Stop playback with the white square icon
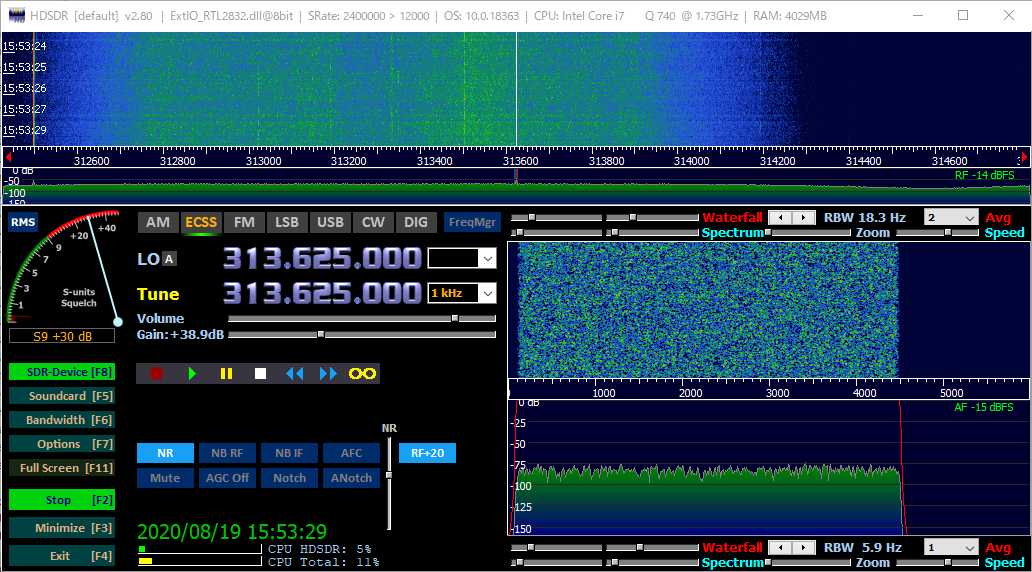This screenshot has height=572, width=1032. tap(261, 374)
